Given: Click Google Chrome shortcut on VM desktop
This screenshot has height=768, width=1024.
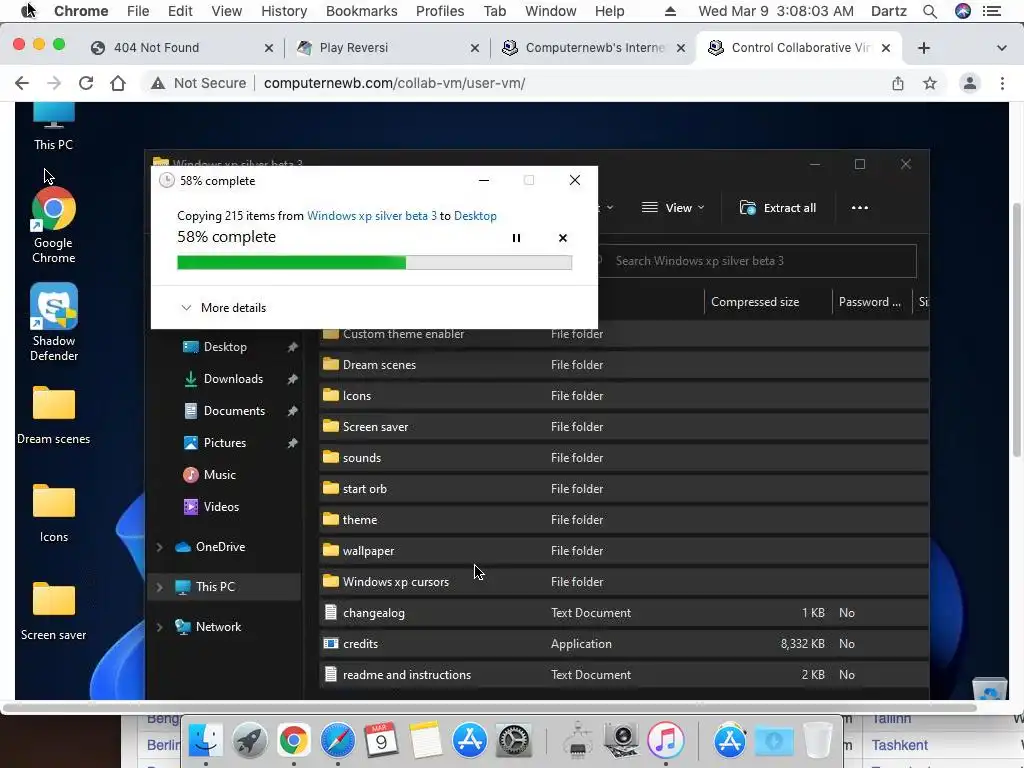Looking at the screenshot, I should point(54,225).
